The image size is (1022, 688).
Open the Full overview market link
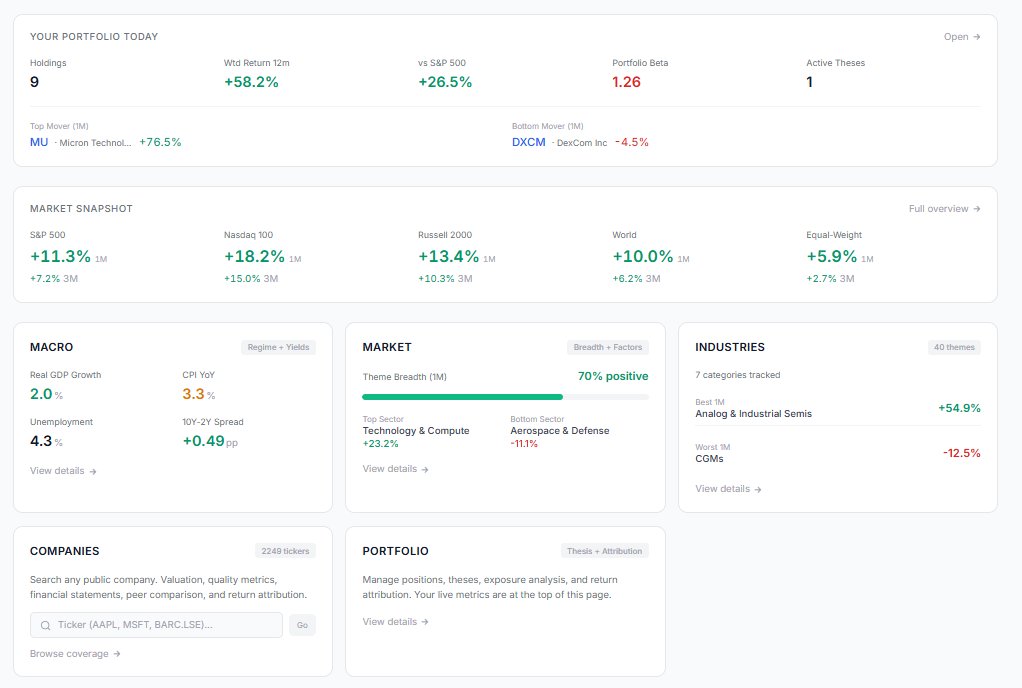pos(944,208)
